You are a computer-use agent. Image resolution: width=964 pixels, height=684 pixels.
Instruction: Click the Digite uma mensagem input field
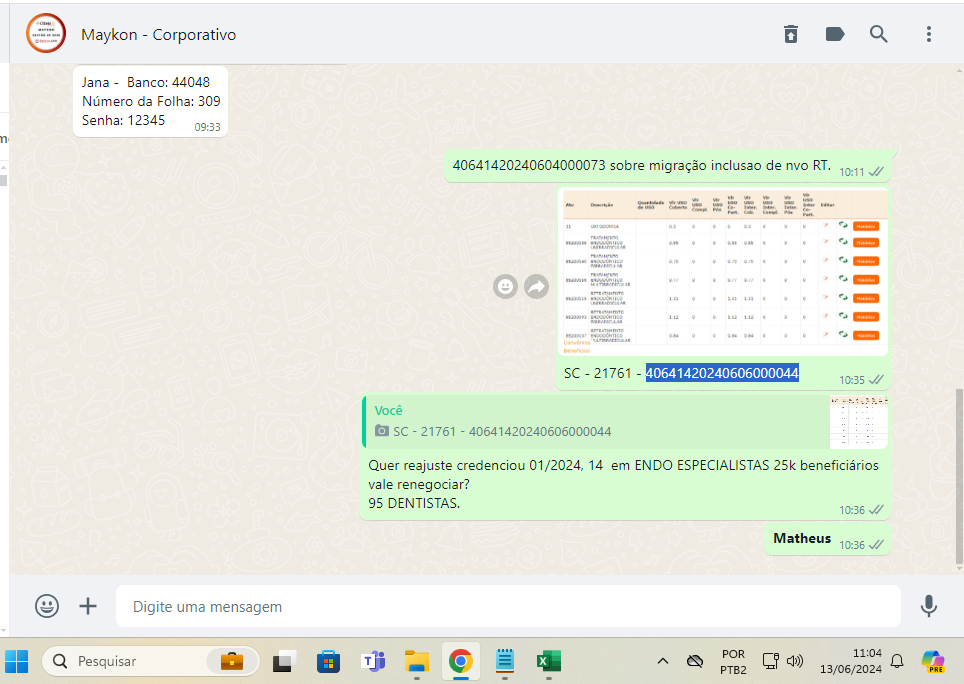click(x=508, y=606)
